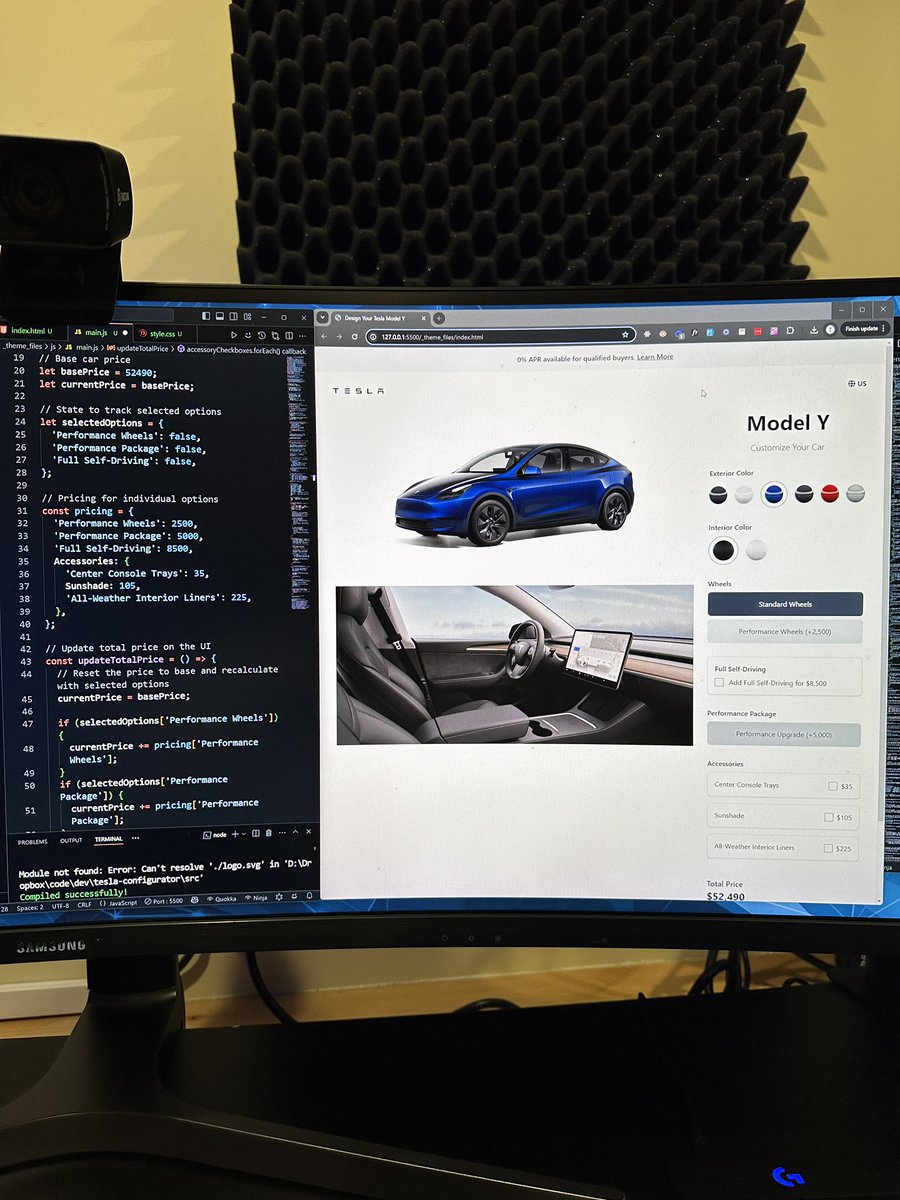Click the Model Y interior image
This screenshot has width=900, height=1200.
pyautogui.click(x=514, y=665)
